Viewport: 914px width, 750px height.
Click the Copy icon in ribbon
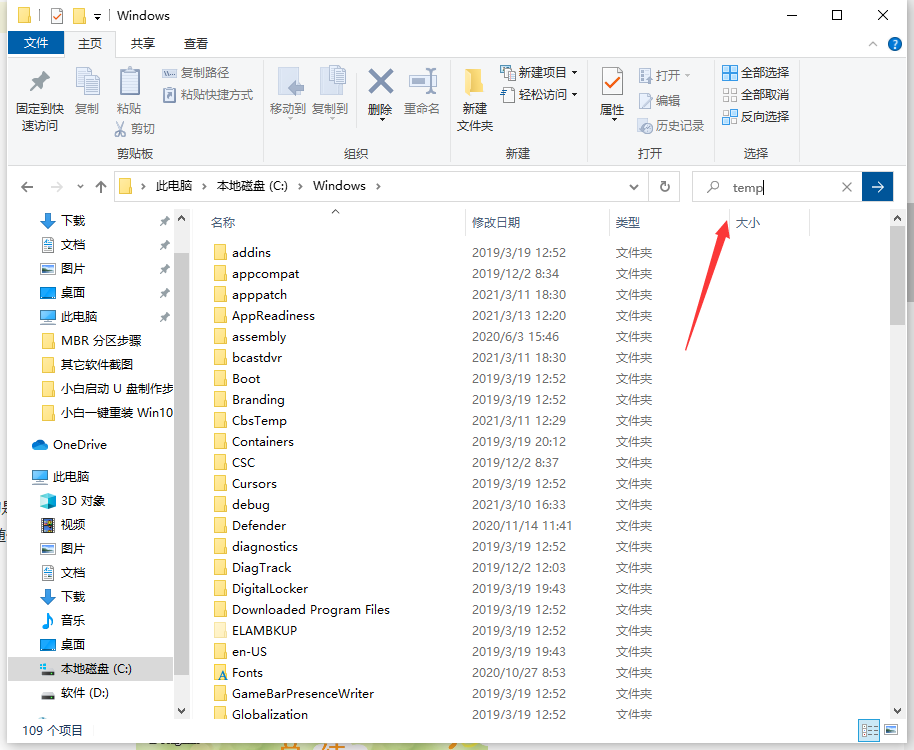click(x=87, y=83)
